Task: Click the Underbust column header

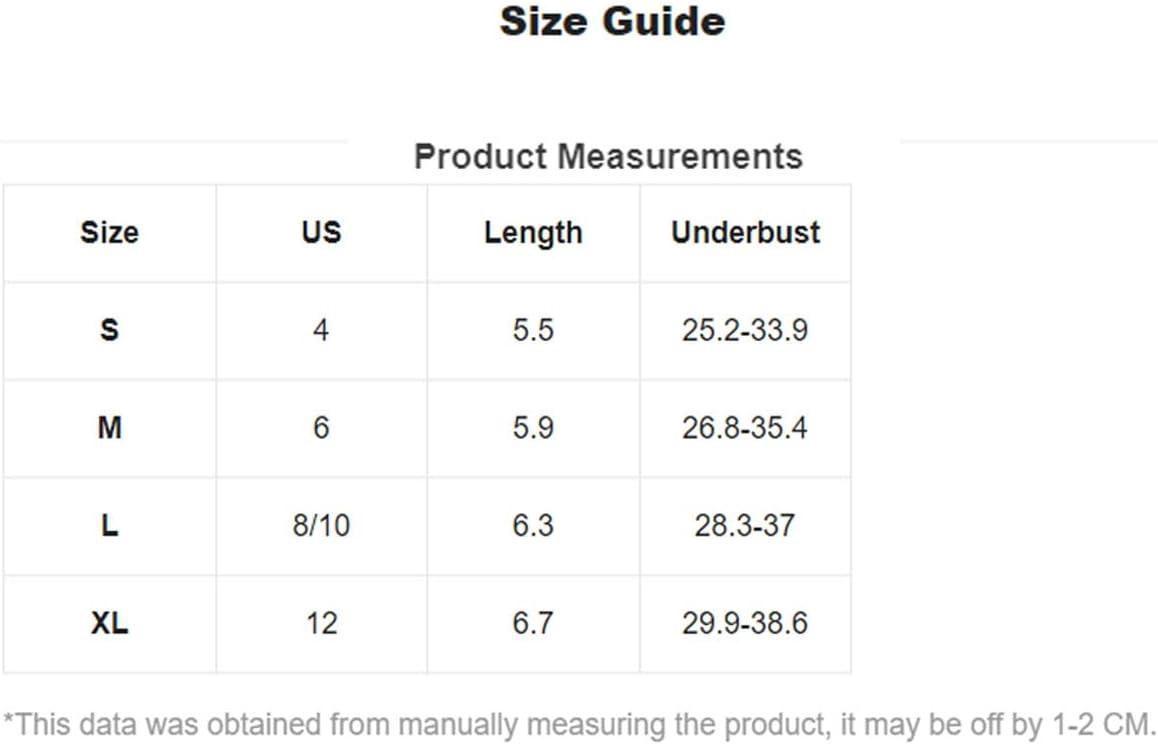Action: point(745,233)
